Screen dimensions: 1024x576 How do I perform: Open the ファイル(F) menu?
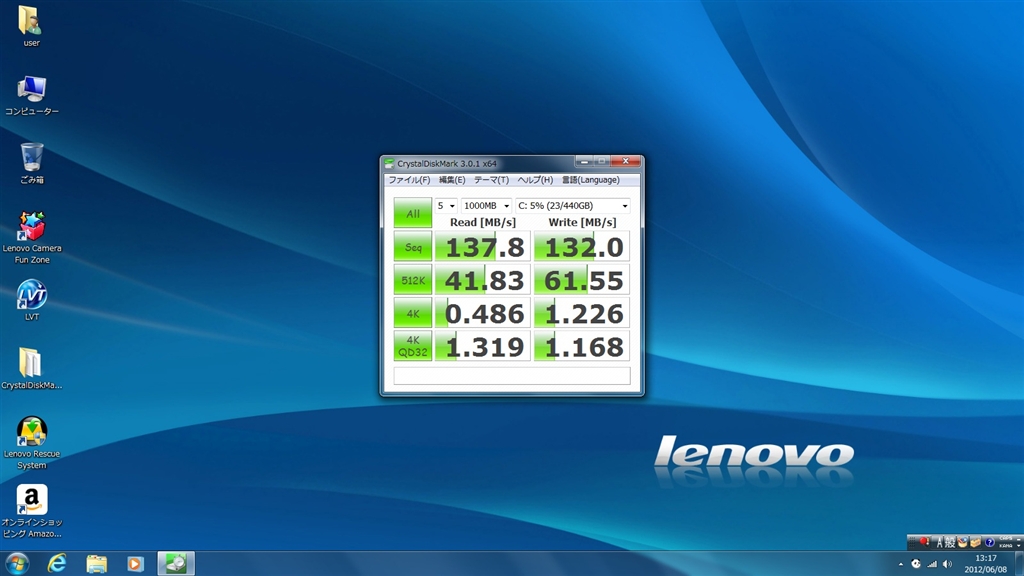point(409,180)
